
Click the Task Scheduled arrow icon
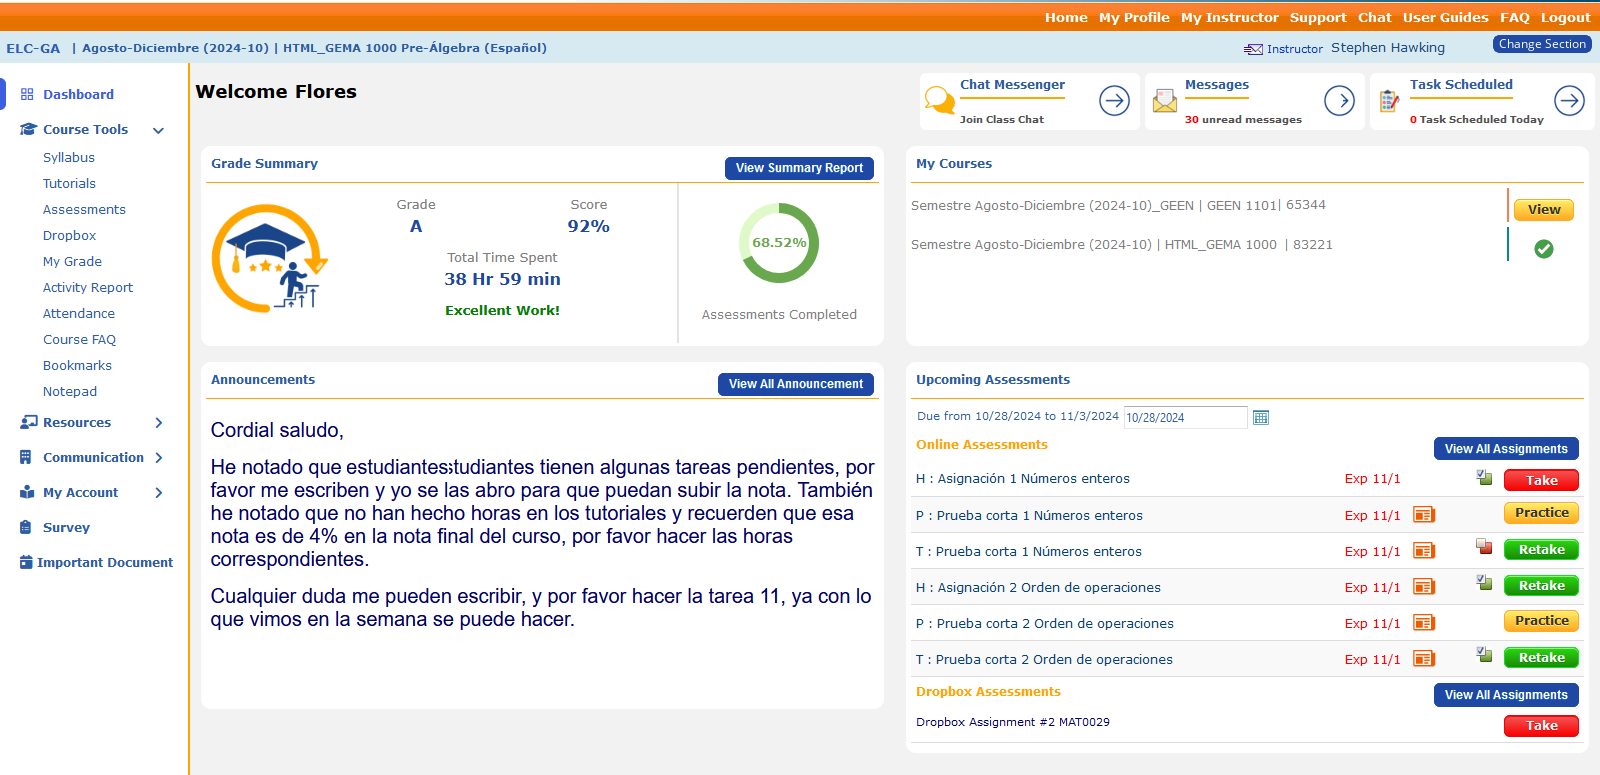click(x=1569, y=100)
